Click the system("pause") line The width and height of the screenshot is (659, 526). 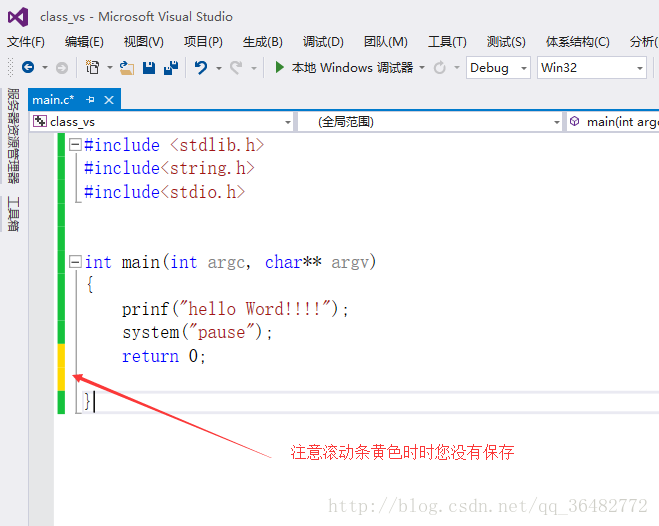(197, 333)
